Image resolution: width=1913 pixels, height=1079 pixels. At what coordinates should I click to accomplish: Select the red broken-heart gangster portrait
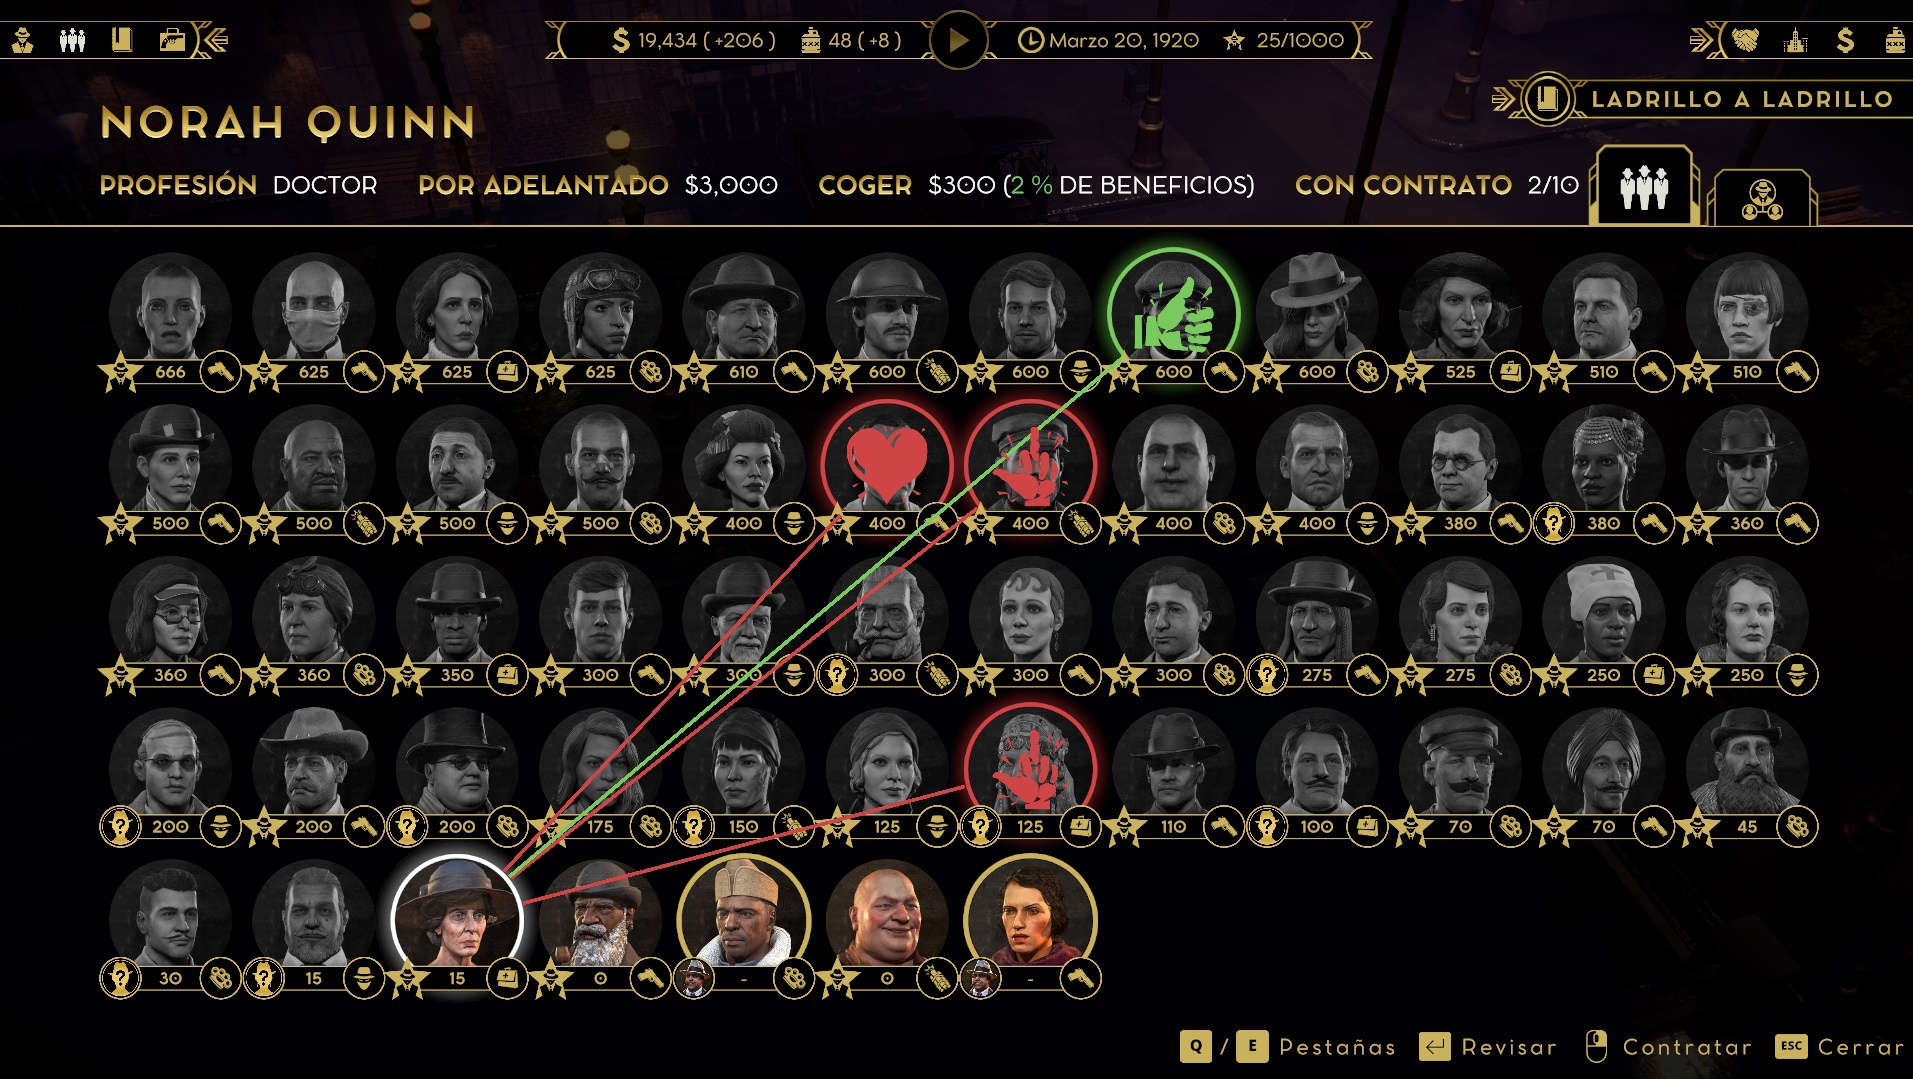click(886, 466)
